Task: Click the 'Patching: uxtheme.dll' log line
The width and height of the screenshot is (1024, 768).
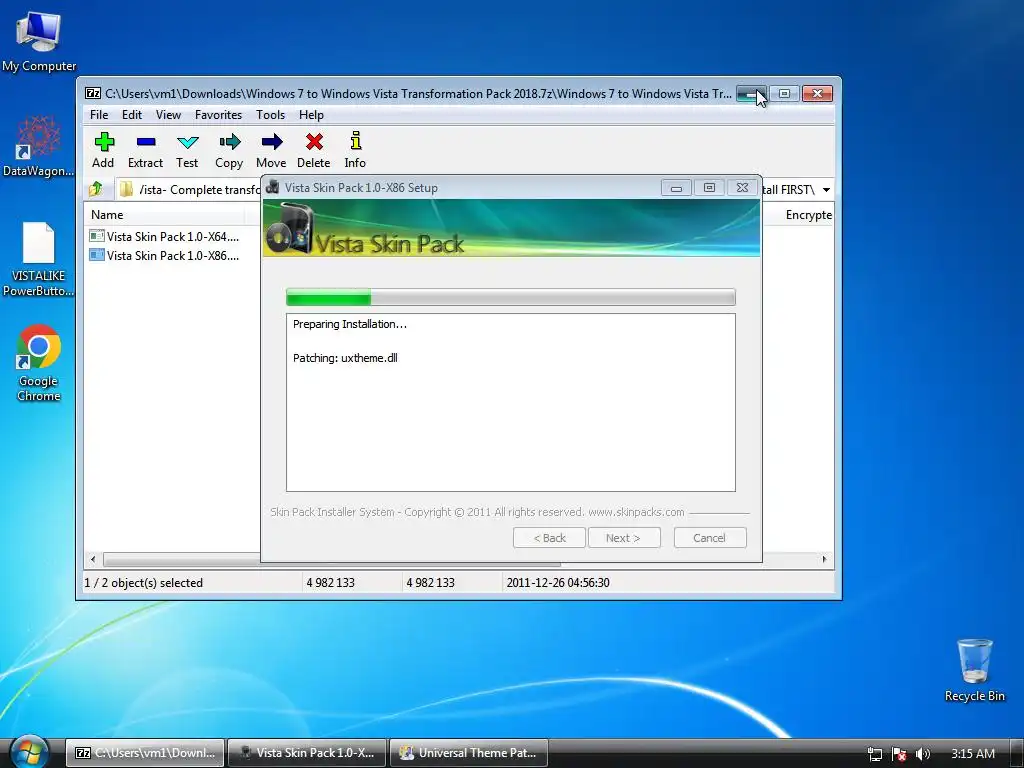Action: click(345, 358)
